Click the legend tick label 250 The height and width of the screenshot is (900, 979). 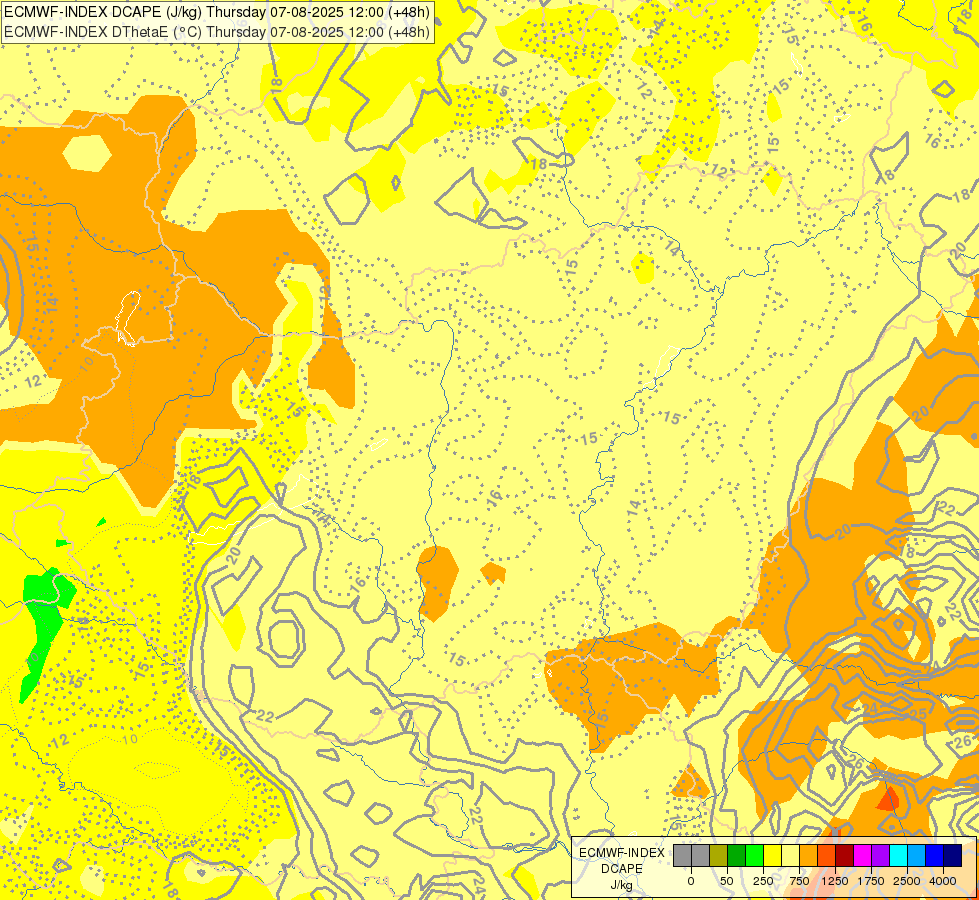point(763,881)
